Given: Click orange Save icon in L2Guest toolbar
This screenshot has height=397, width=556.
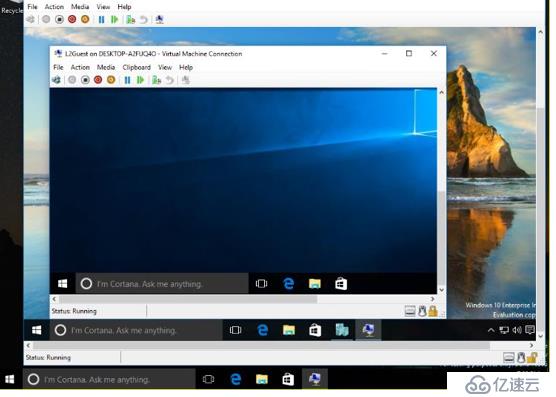Looking at the screenshot, I should (111, 80).
